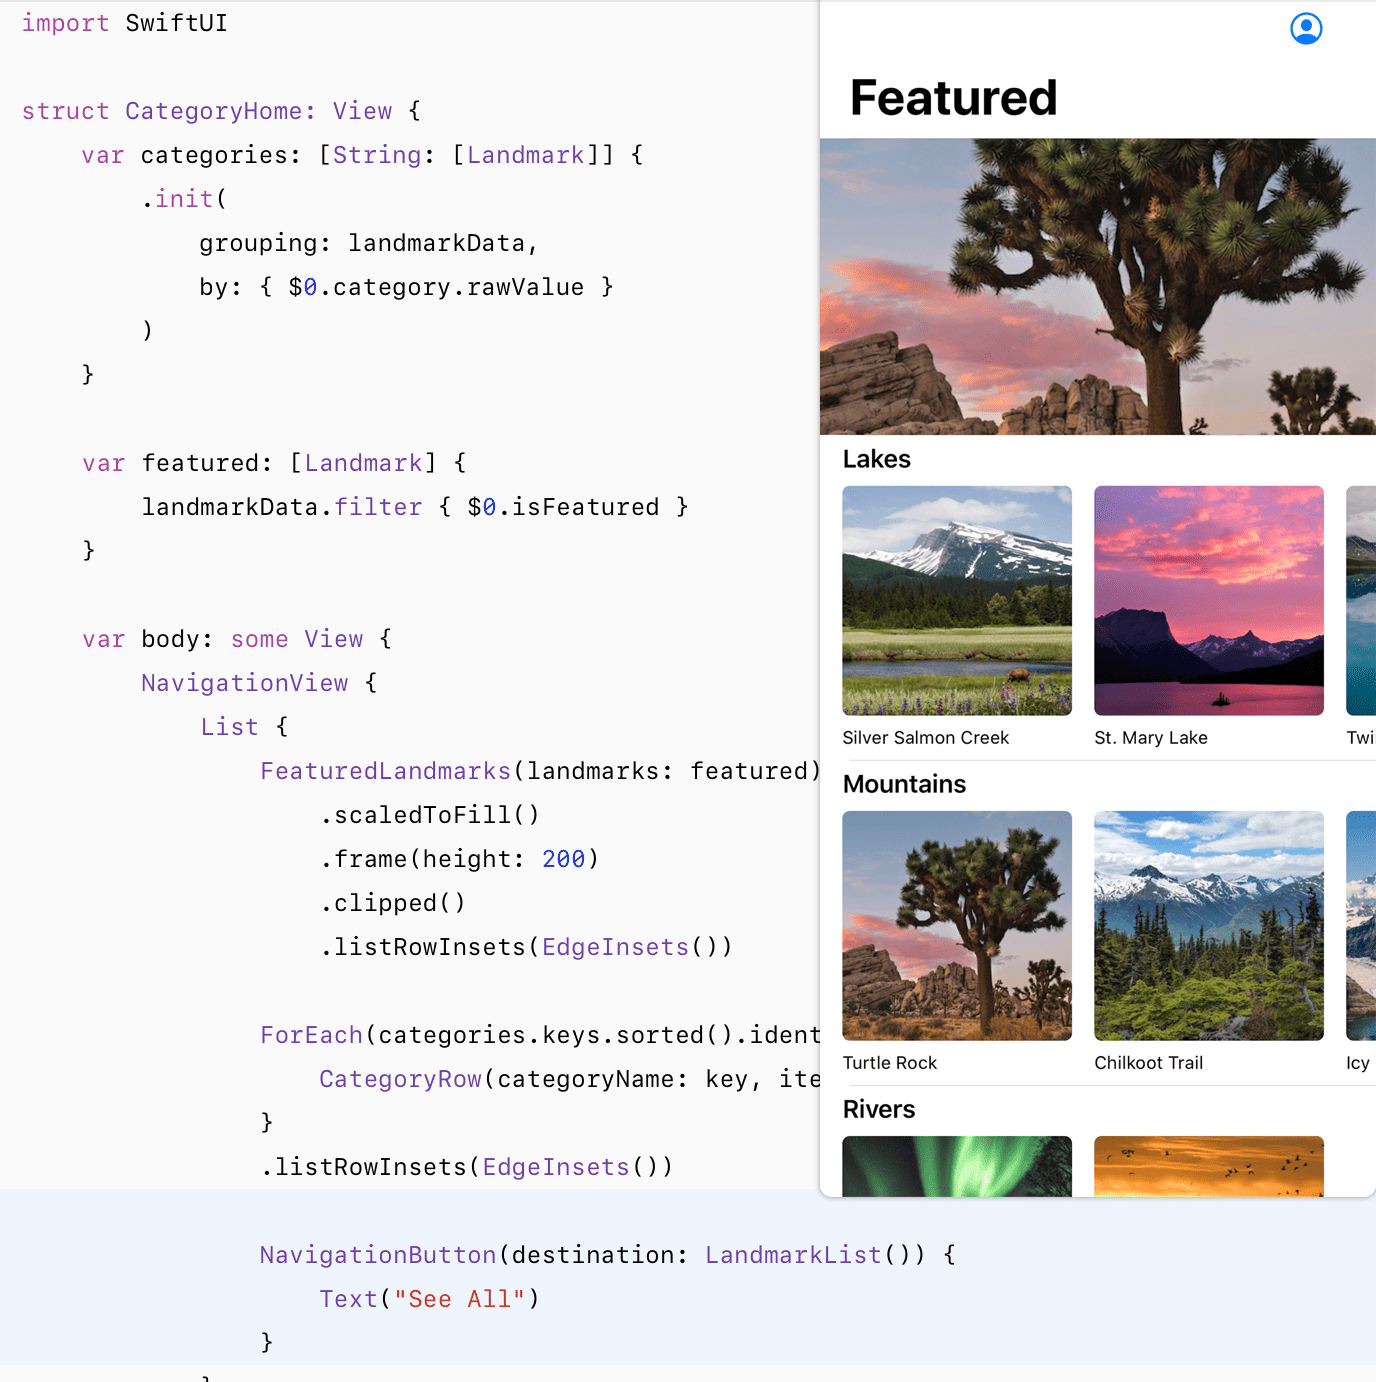Click the Turtle Rock caption text
This screenshot has height=1382, width=1376.
pyautogui.click(x=889, y=1063)
